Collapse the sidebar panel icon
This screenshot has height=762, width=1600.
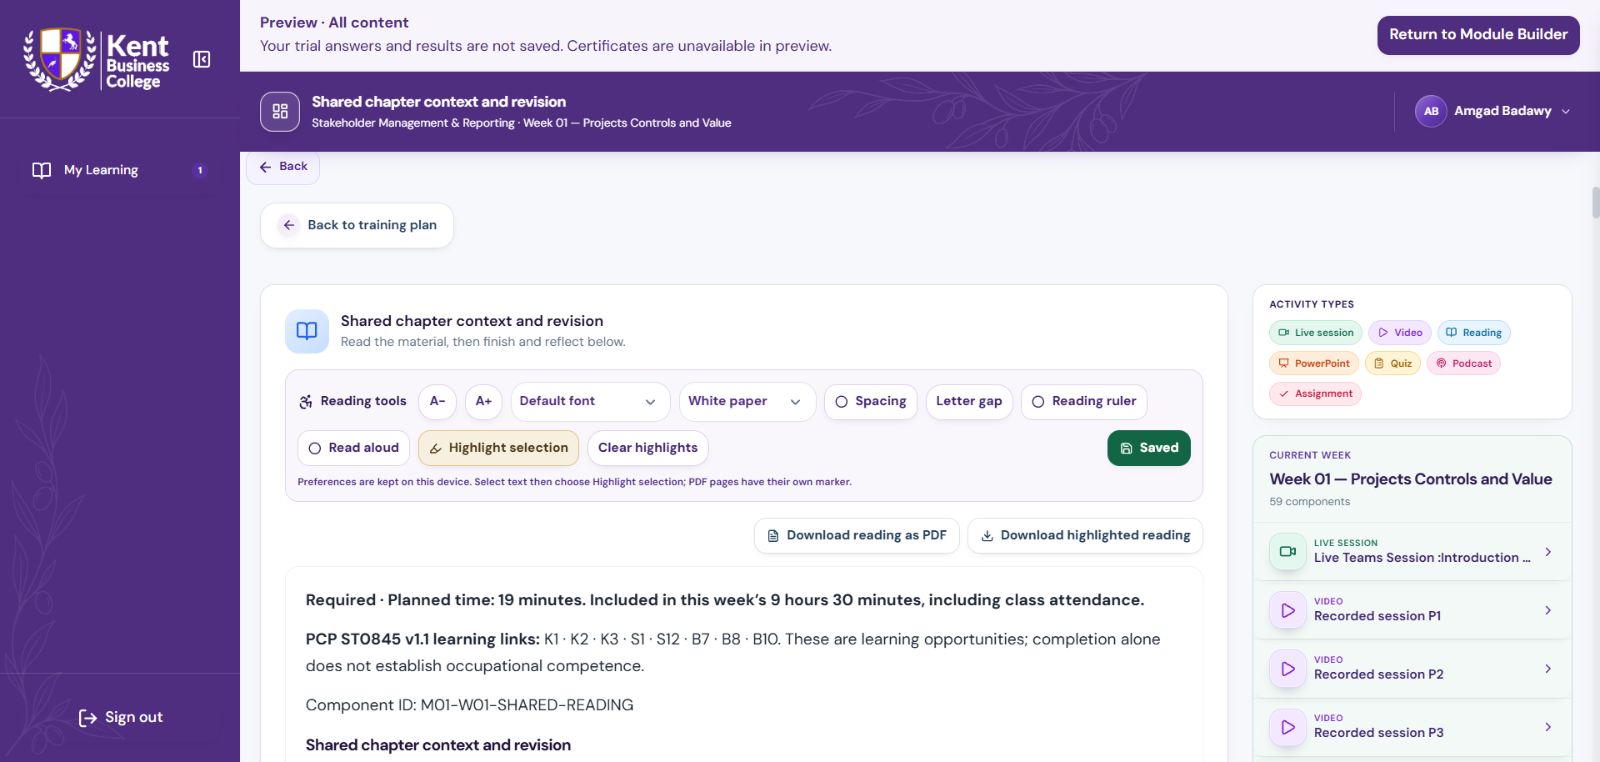201,60
